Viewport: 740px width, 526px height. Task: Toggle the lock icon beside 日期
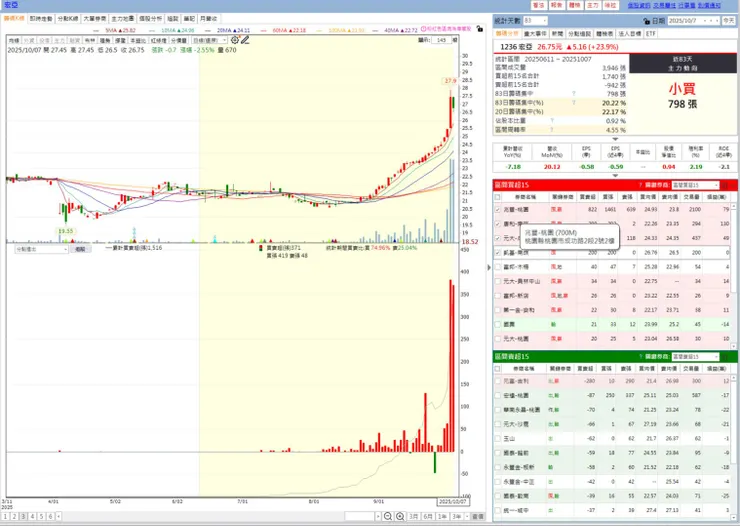pos(647,21)
